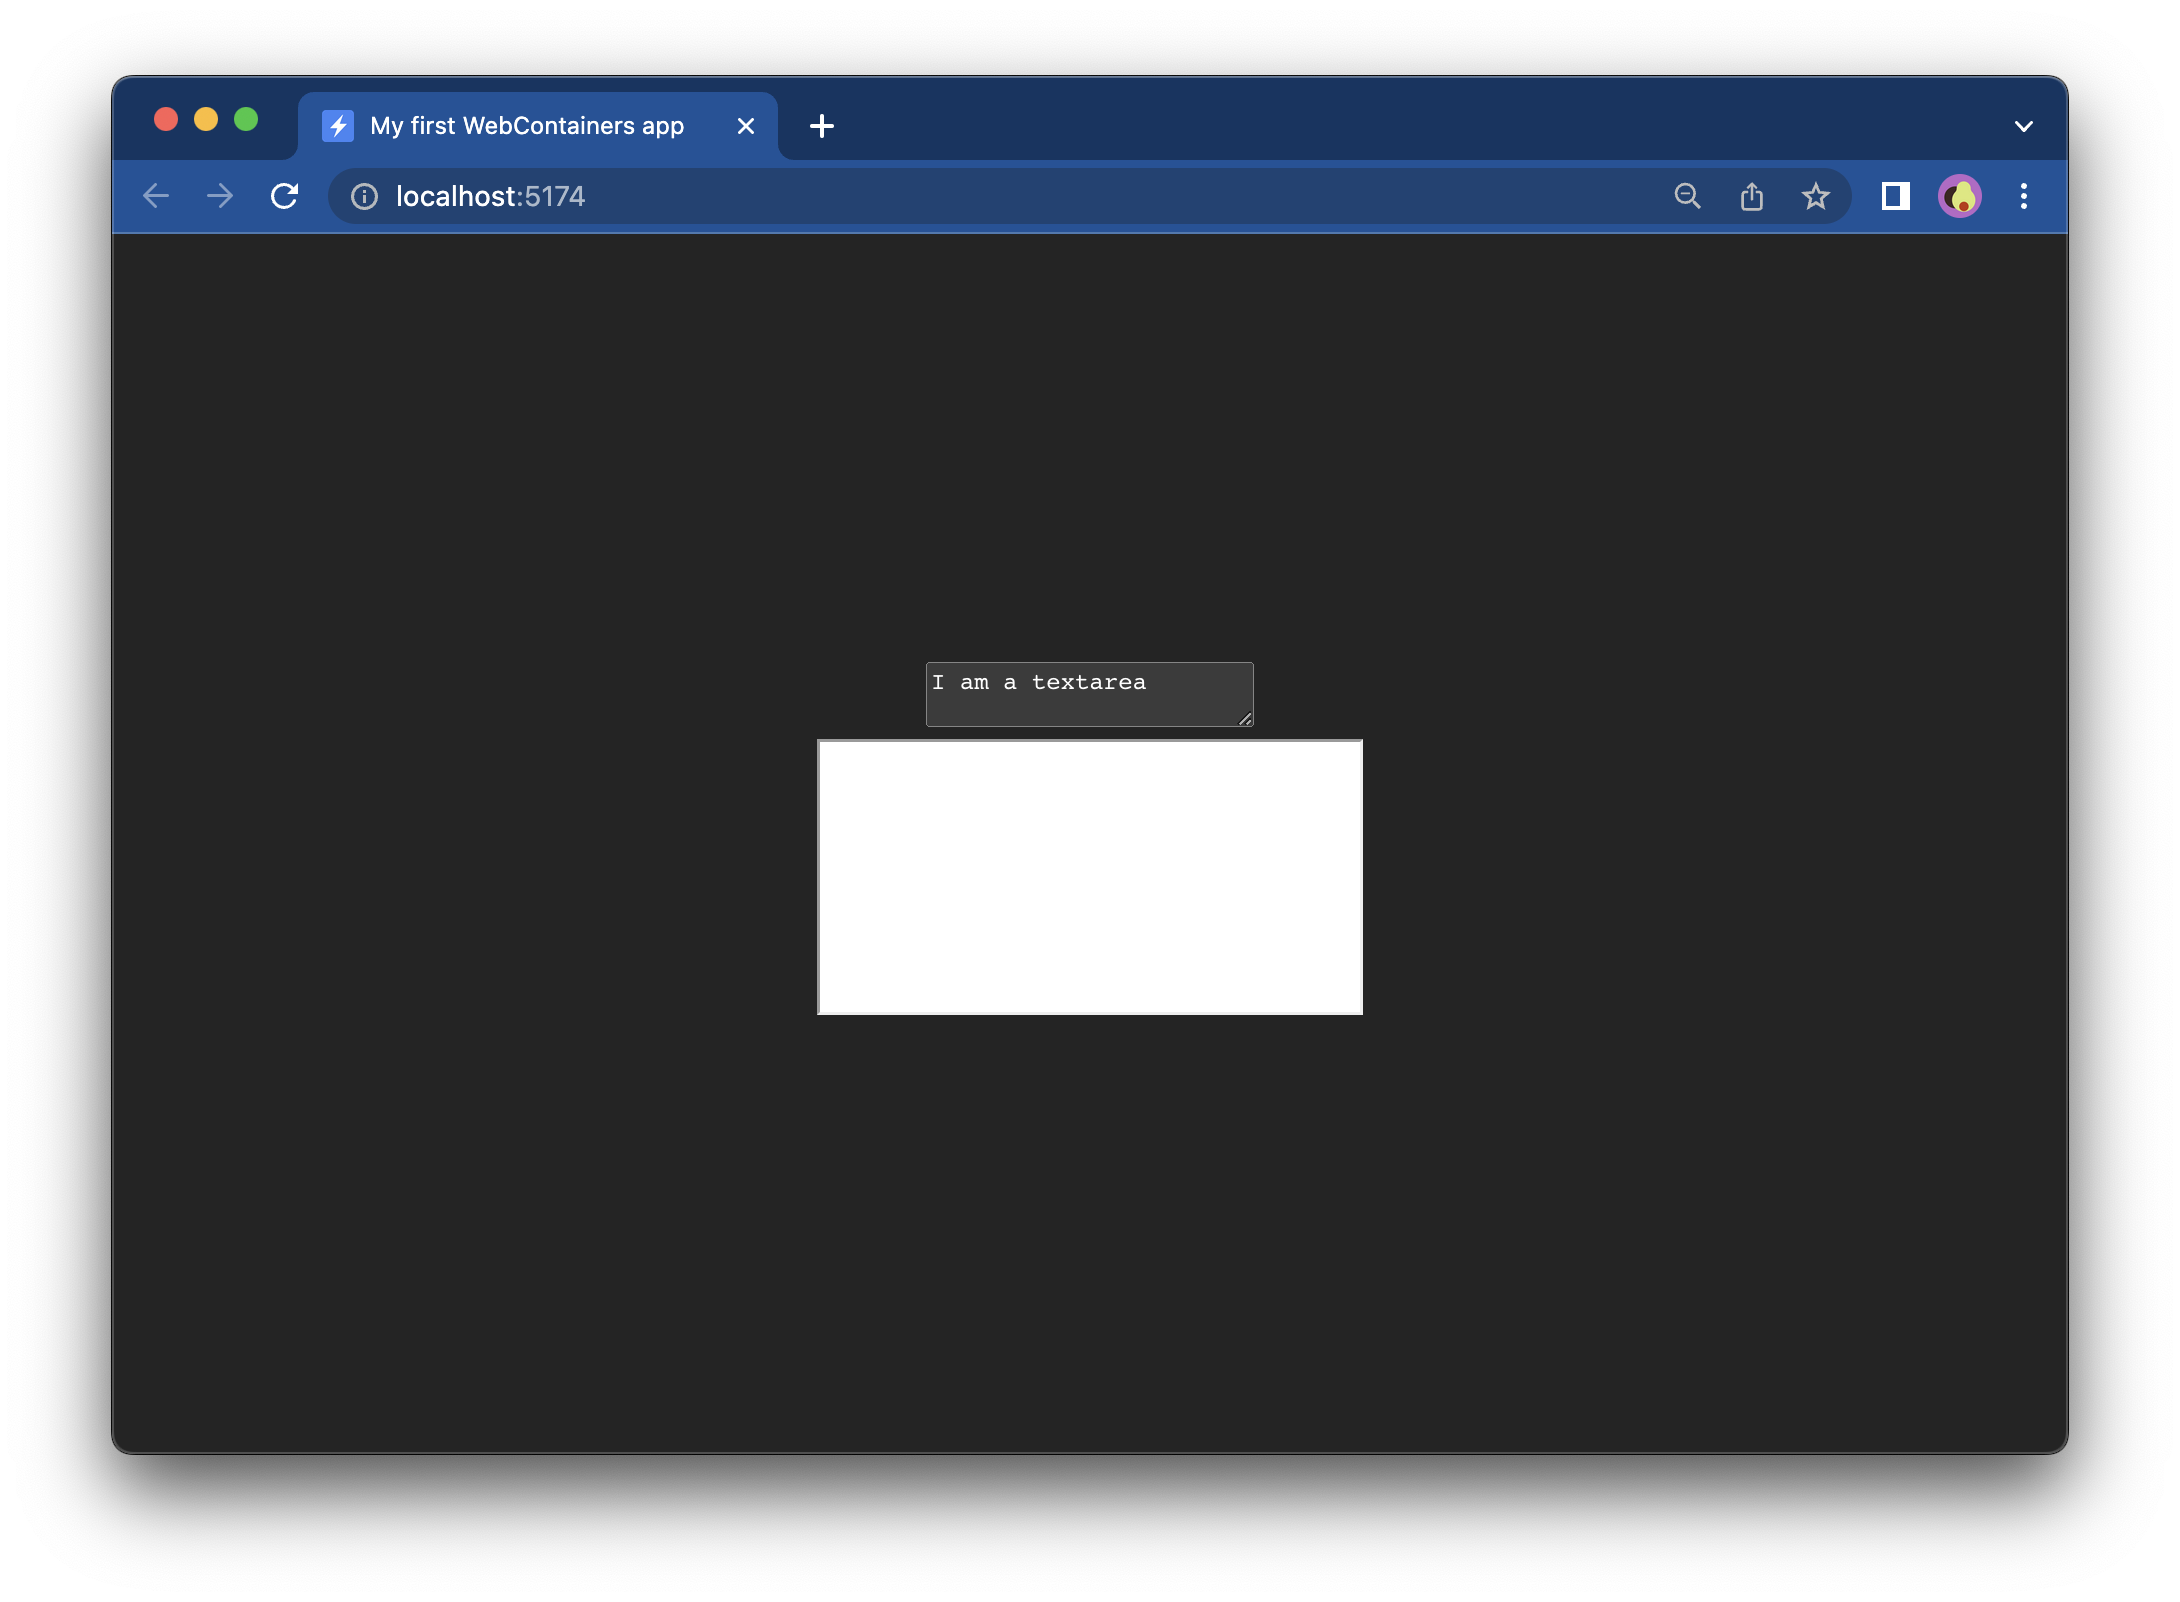The width and height of the screenshot is (2180, 1602).
Task: Select the My first WebContainers app tab
Action: point(538,126)
